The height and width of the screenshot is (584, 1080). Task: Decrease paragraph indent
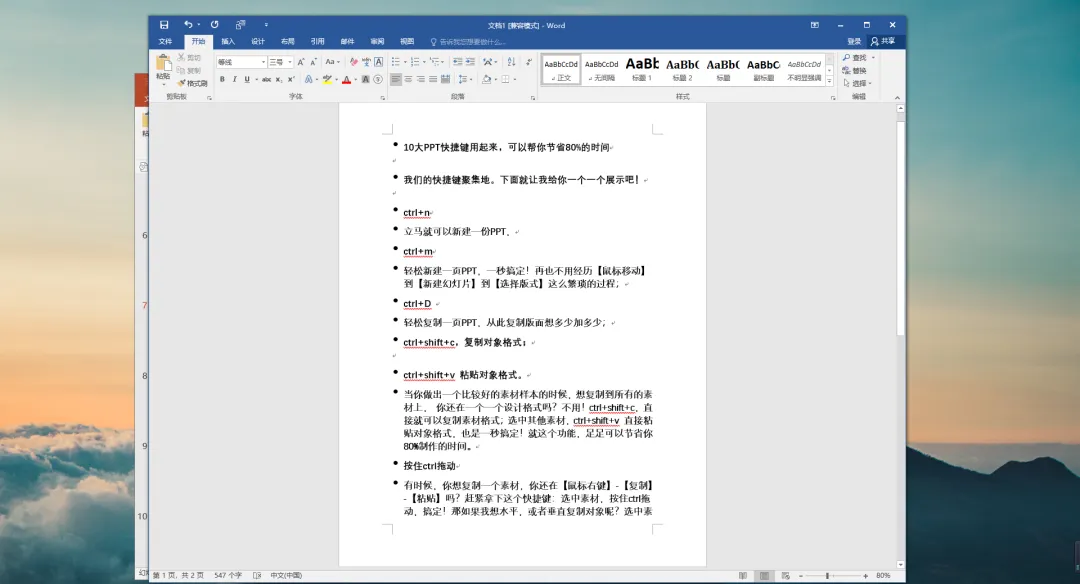(457, 62)
